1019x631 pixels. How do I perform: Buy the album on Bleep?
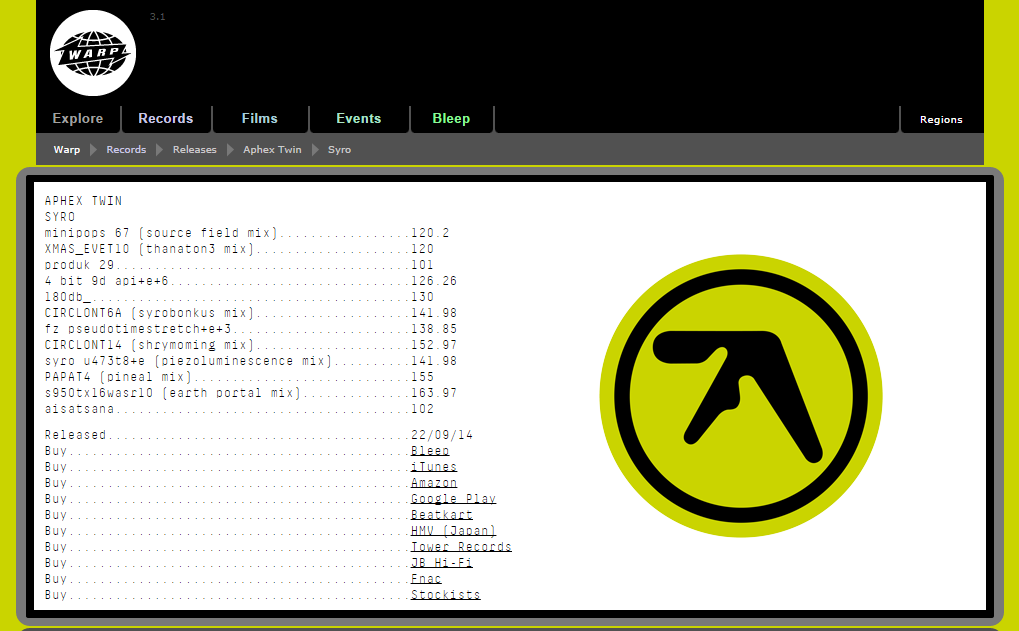(430, 451)
